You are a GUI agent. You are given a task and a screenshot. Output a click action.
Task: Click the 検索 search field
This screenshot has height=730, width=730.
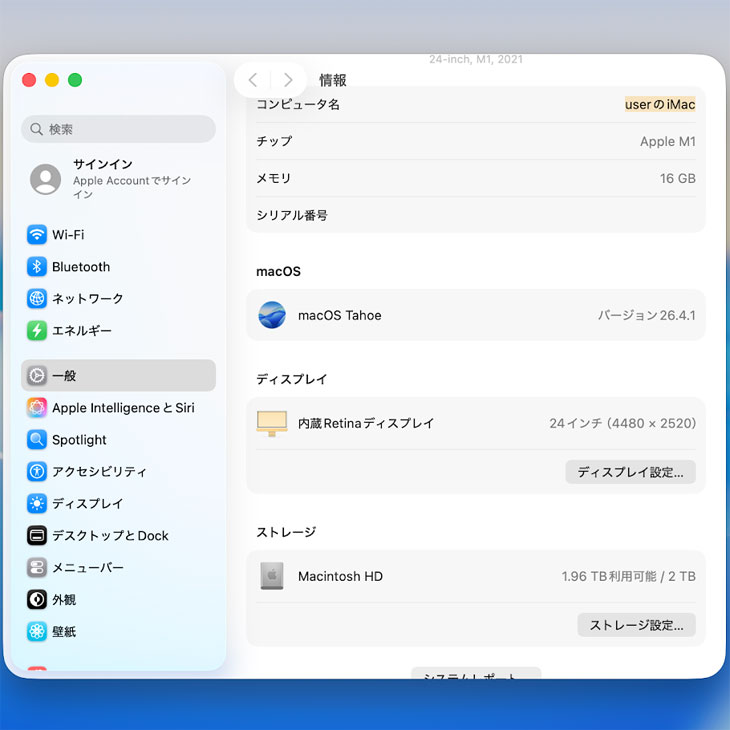[x=118, y=129]
